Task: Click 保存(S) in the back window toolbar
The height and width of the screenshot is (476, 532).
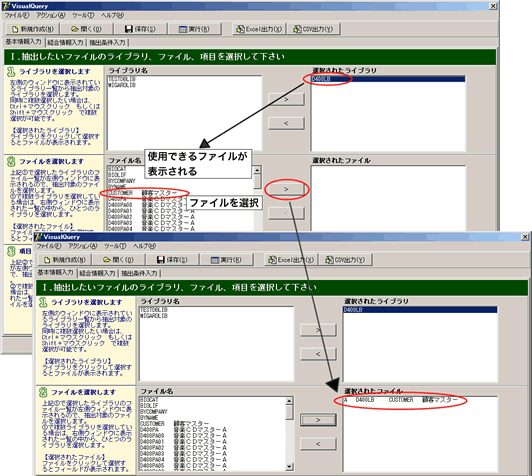Action: [x=139, y=29]
